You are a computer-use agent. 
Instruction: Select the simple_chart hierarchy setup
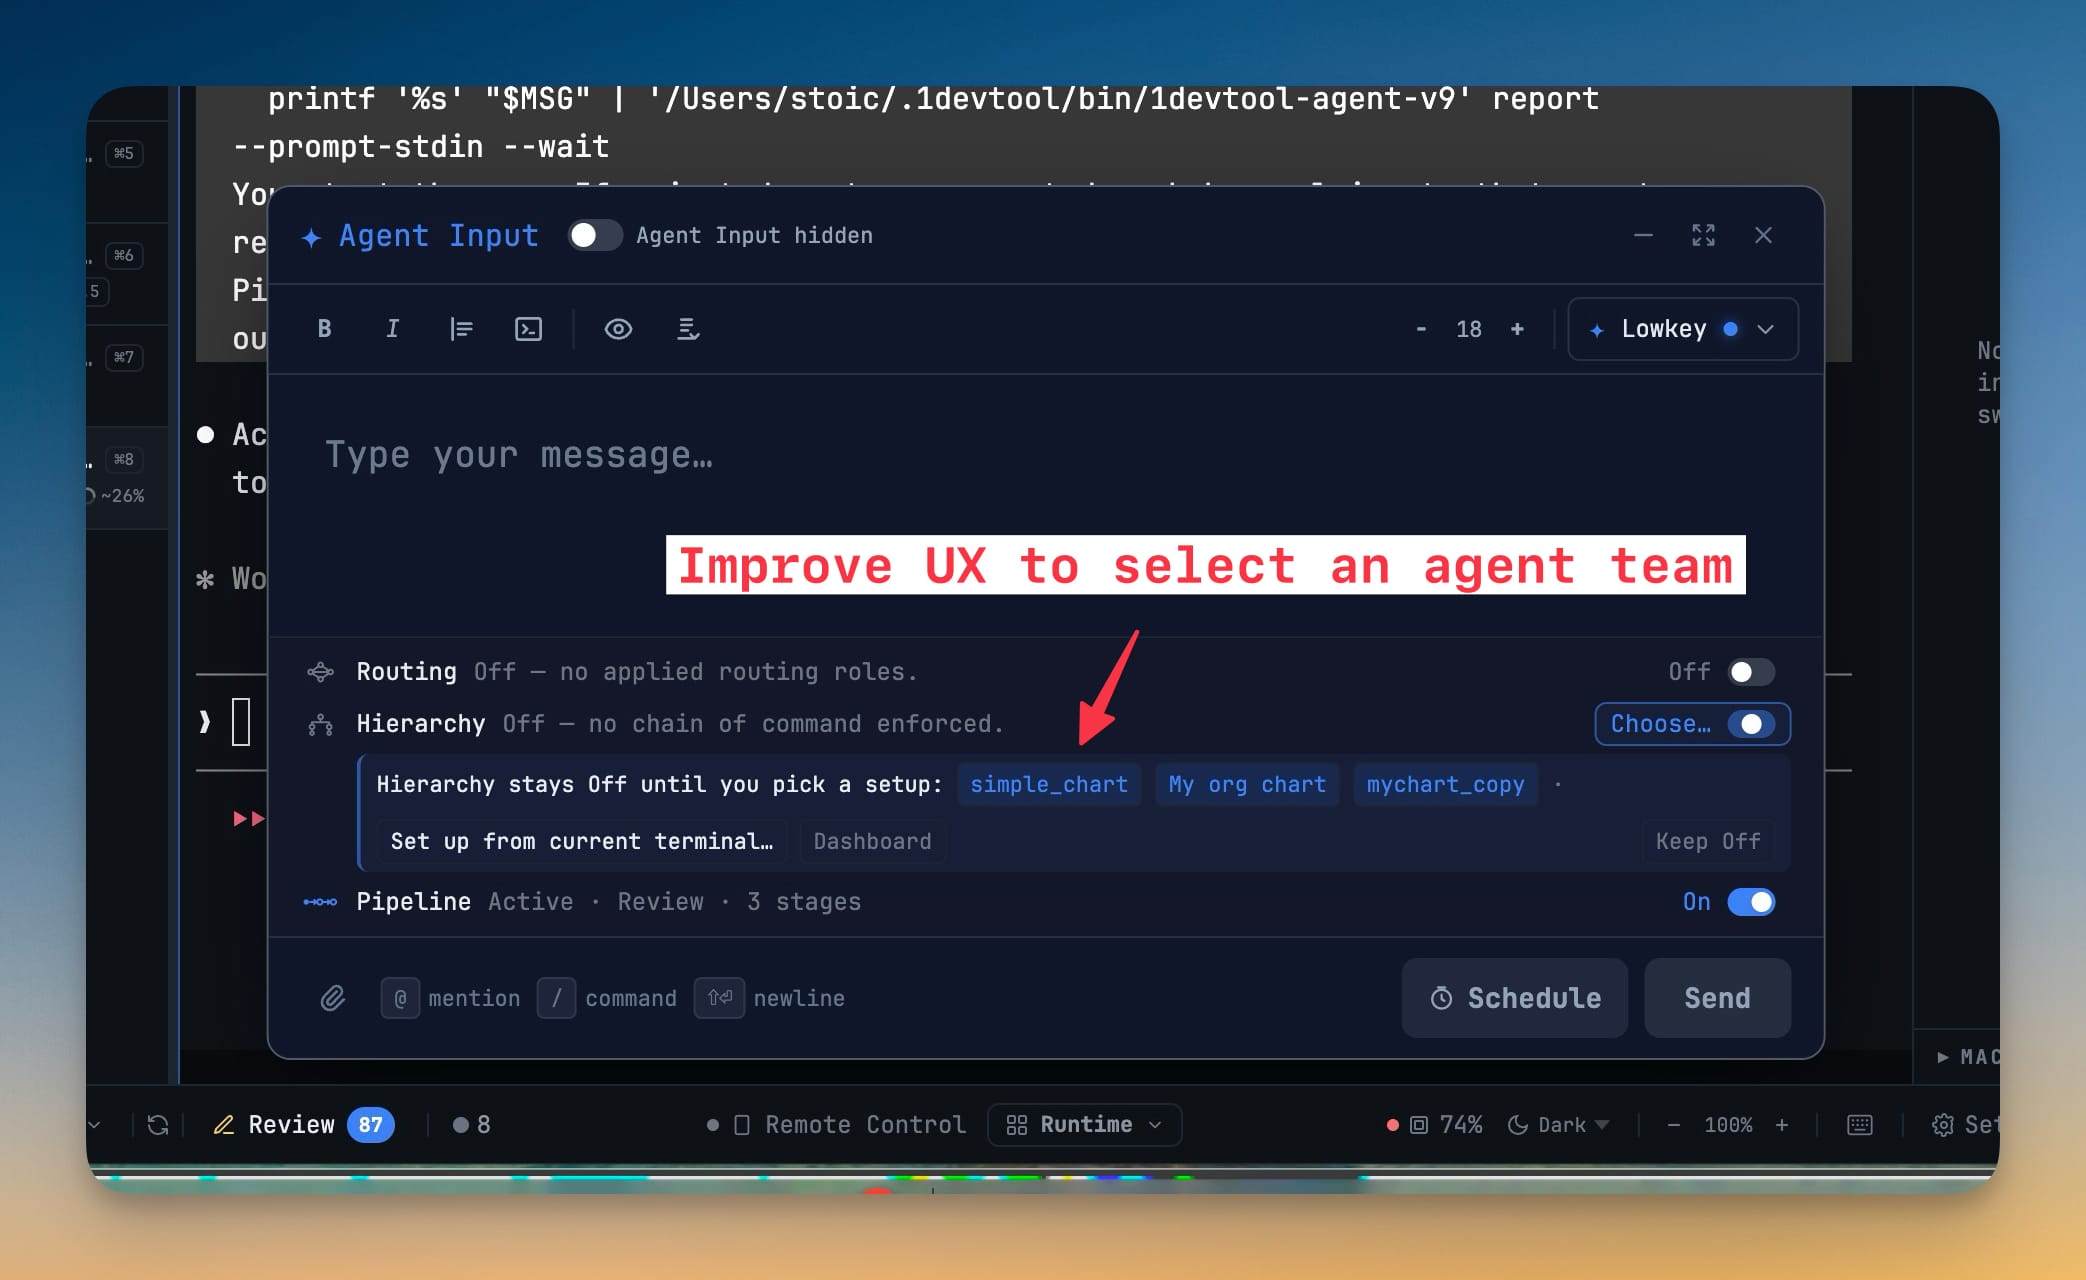1049,784
